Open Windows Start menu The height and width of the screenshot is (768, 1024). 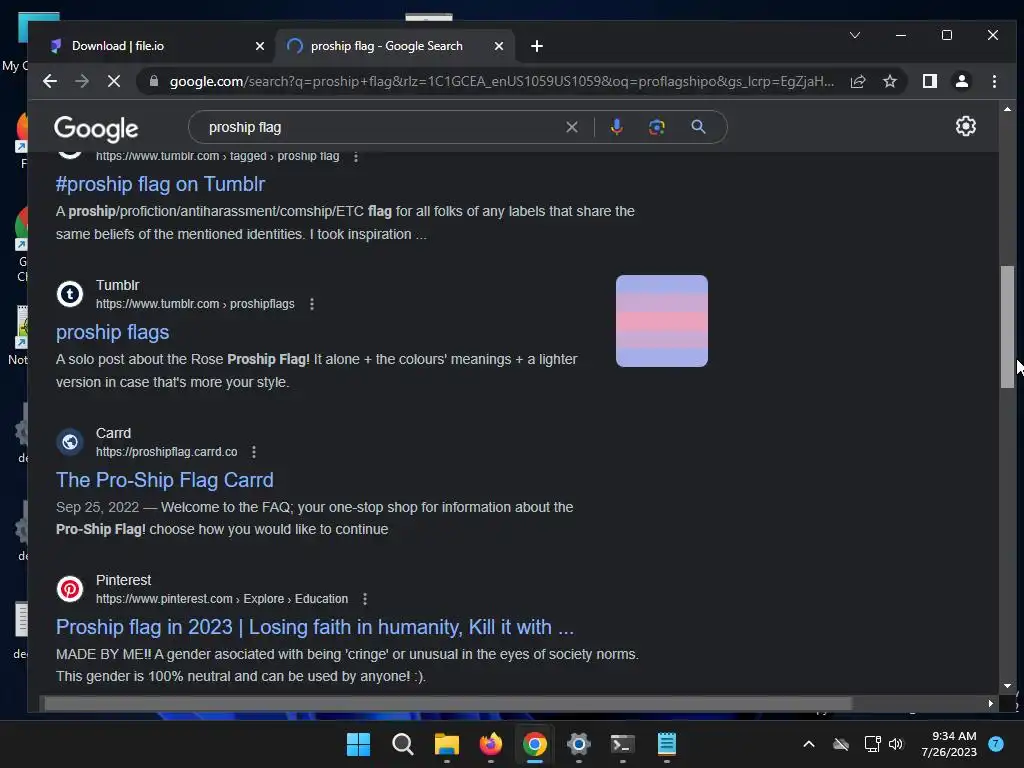358,744
